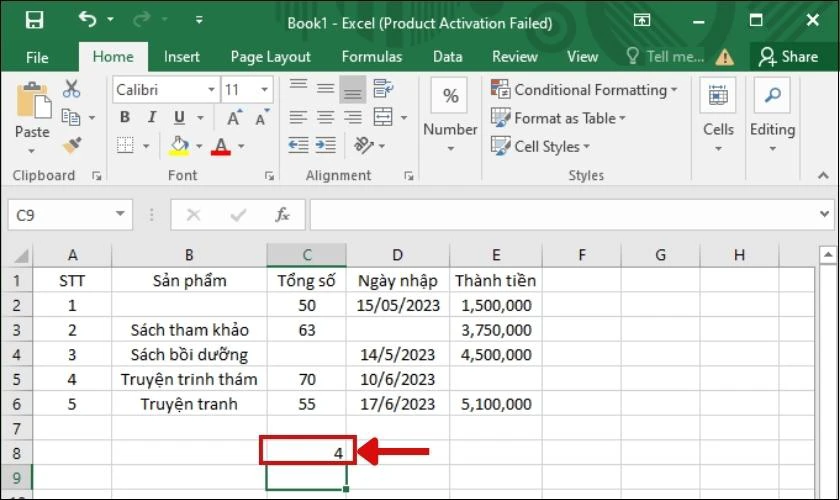840x500 pixels.
Task: Open the undo history dropdown arrow
Action: pos(110,20)
